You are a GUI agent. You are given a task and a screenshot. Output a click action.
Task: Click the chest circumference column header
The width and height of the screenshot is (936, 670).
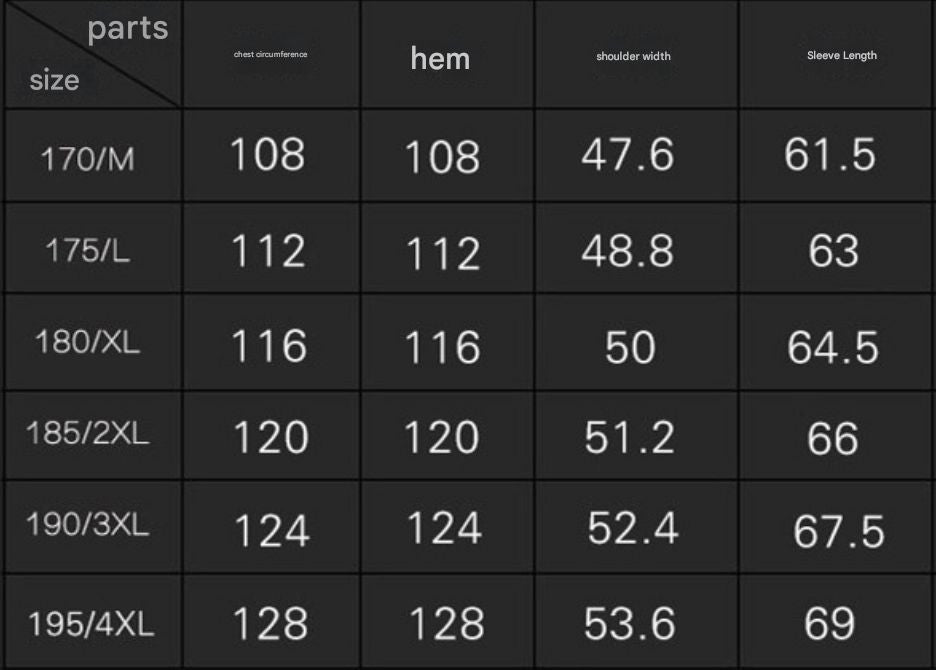pyautogui.click(x=271, y=54)
